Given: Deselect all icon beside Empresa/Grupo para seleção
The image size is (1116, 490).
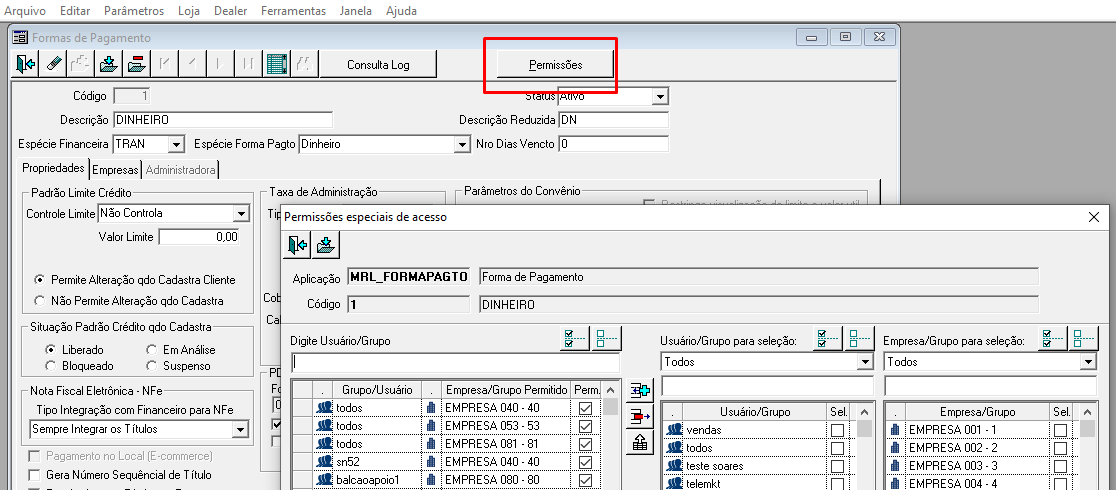Looking at the screenshot, I should pos(1084,338).
